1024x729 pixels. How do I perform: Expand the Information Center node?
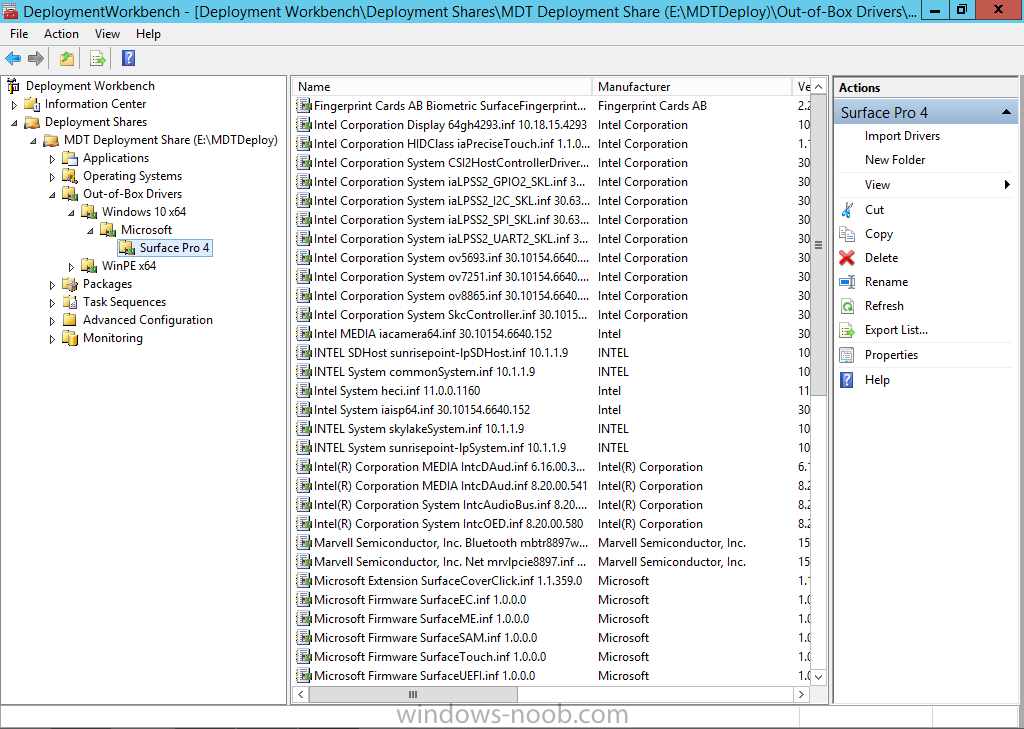point(14,105)
